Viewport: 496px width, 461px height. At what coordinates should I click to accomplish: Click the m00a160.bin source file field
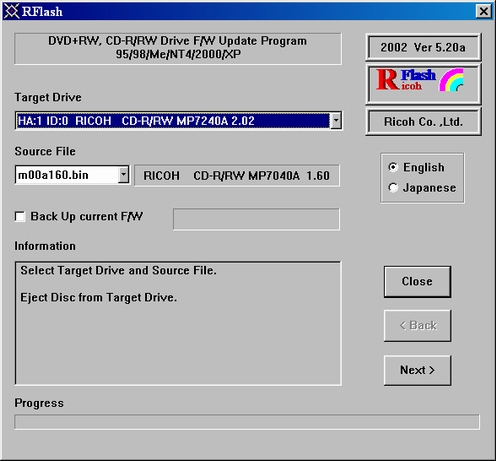(67, 174)
